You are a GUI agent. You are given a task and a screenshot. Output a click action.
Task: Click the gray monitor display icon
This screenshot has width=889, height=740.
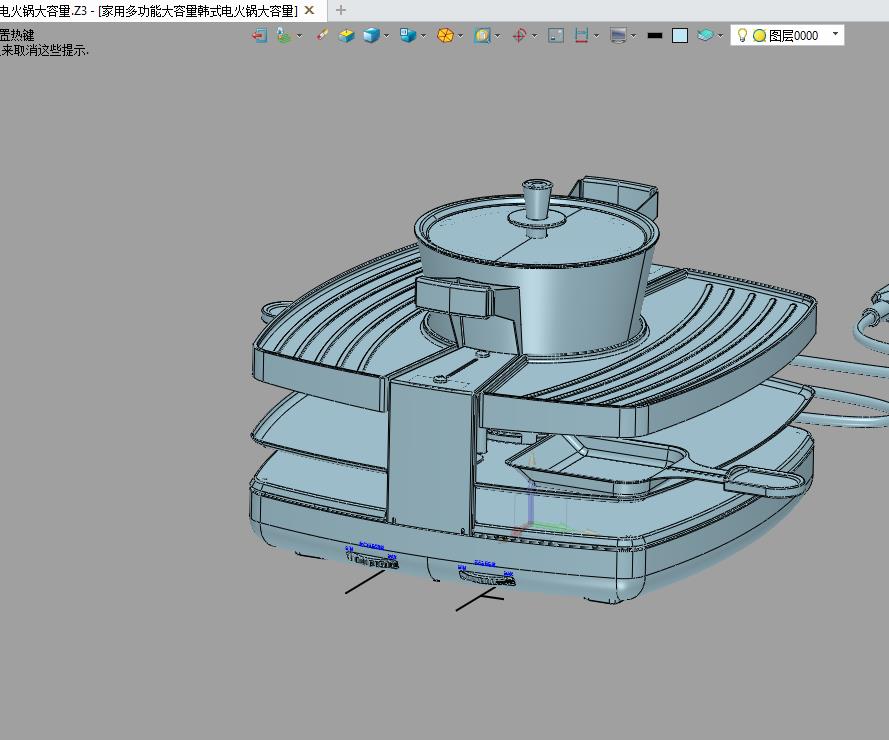click(x=618, y=35)
